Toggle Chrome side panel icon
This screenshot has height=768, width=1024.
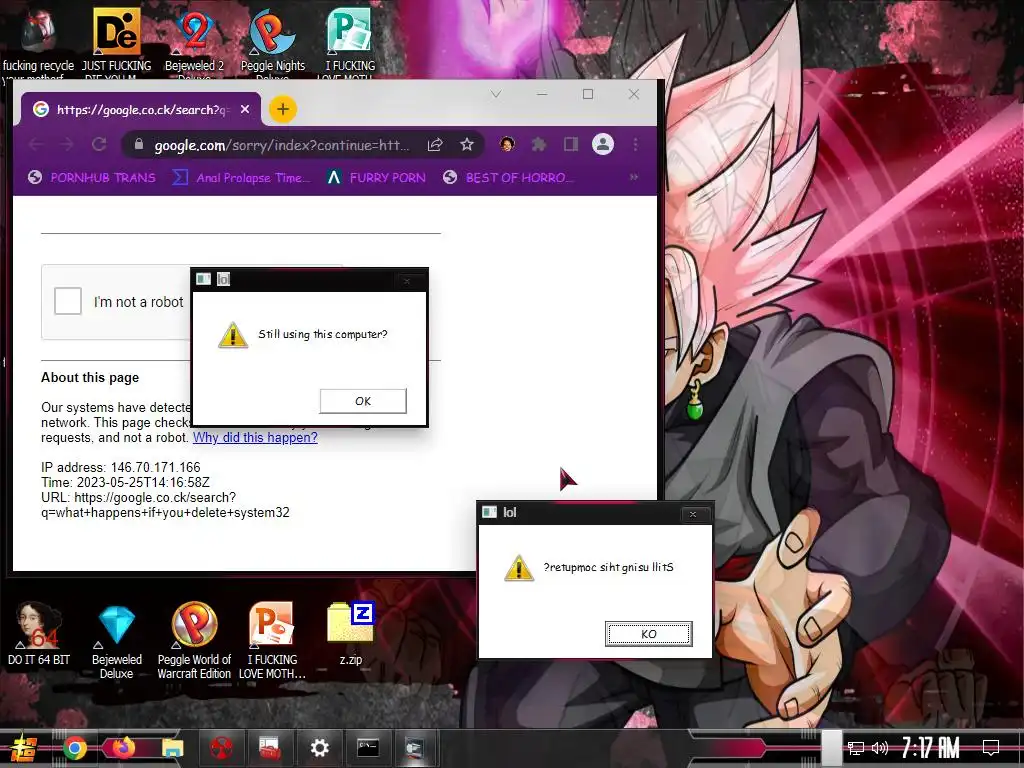pyautogui.click(x=571, y=144)
